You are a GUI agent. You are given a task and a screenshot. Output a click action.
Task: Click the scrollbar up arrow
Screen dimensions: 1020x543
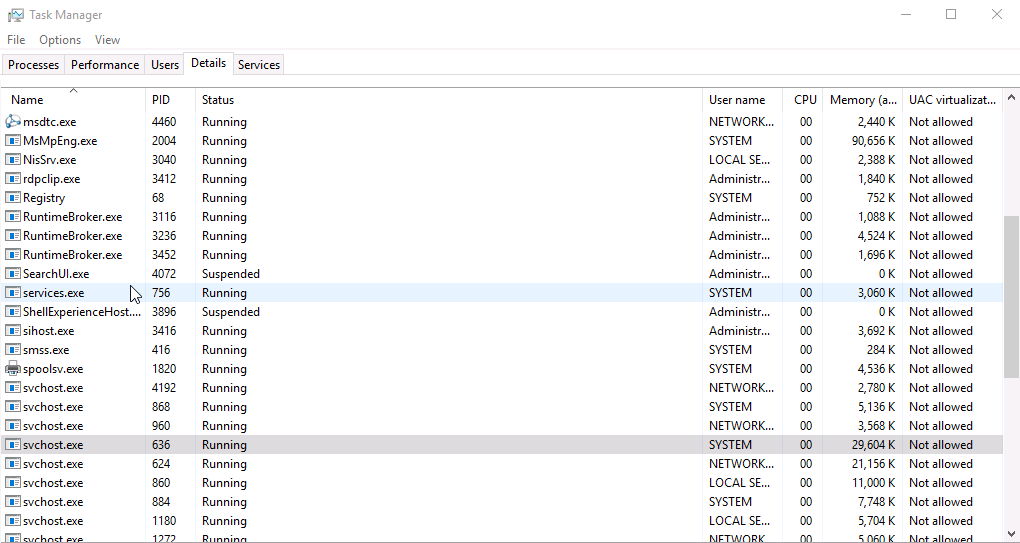[1011, 98]
